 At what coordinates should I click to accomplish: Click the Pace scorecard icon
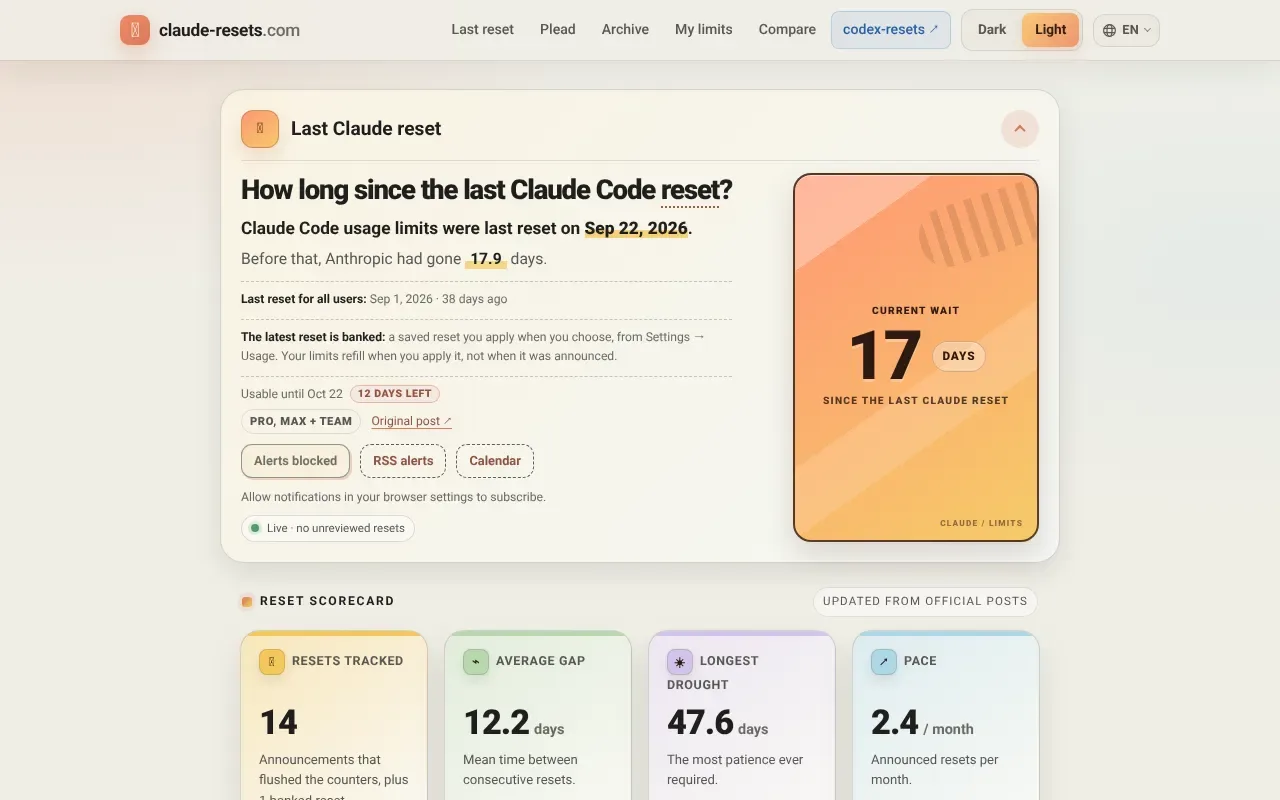pos(884,662)
